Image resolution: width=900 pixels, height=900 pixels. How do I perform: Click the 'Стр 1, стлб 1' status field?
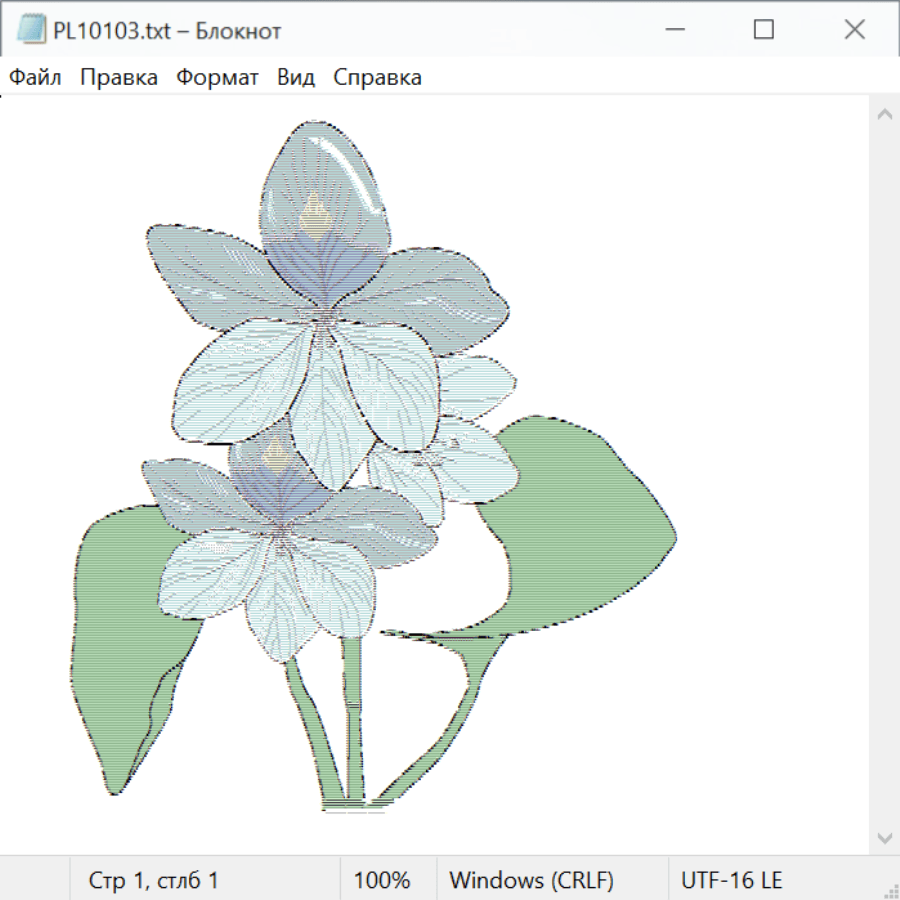[x=154, y=880]
